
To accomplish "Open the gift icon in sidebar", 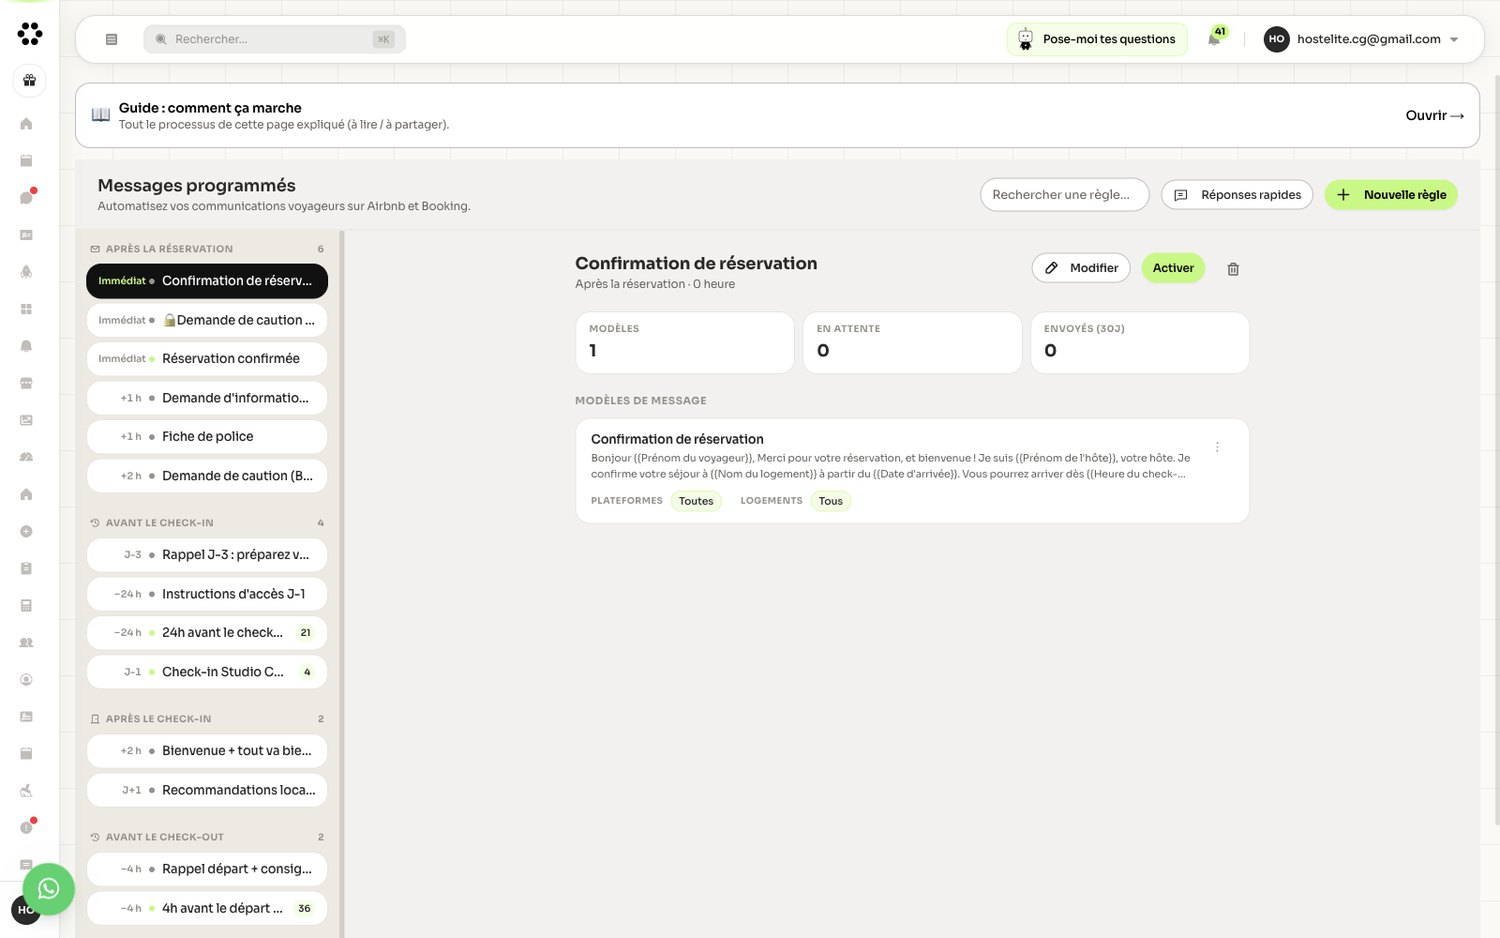I will click(x=29, y=80).
